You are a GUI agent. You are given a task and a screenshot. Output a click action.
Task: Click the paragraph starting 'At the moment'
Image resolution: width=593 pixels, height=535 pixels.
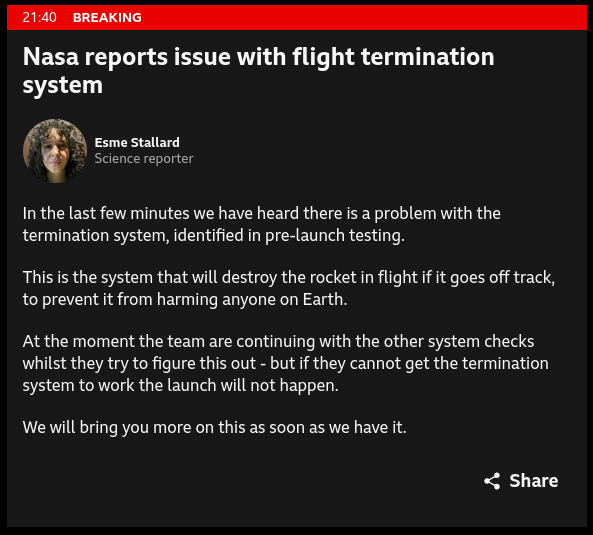tap(286, 363)
